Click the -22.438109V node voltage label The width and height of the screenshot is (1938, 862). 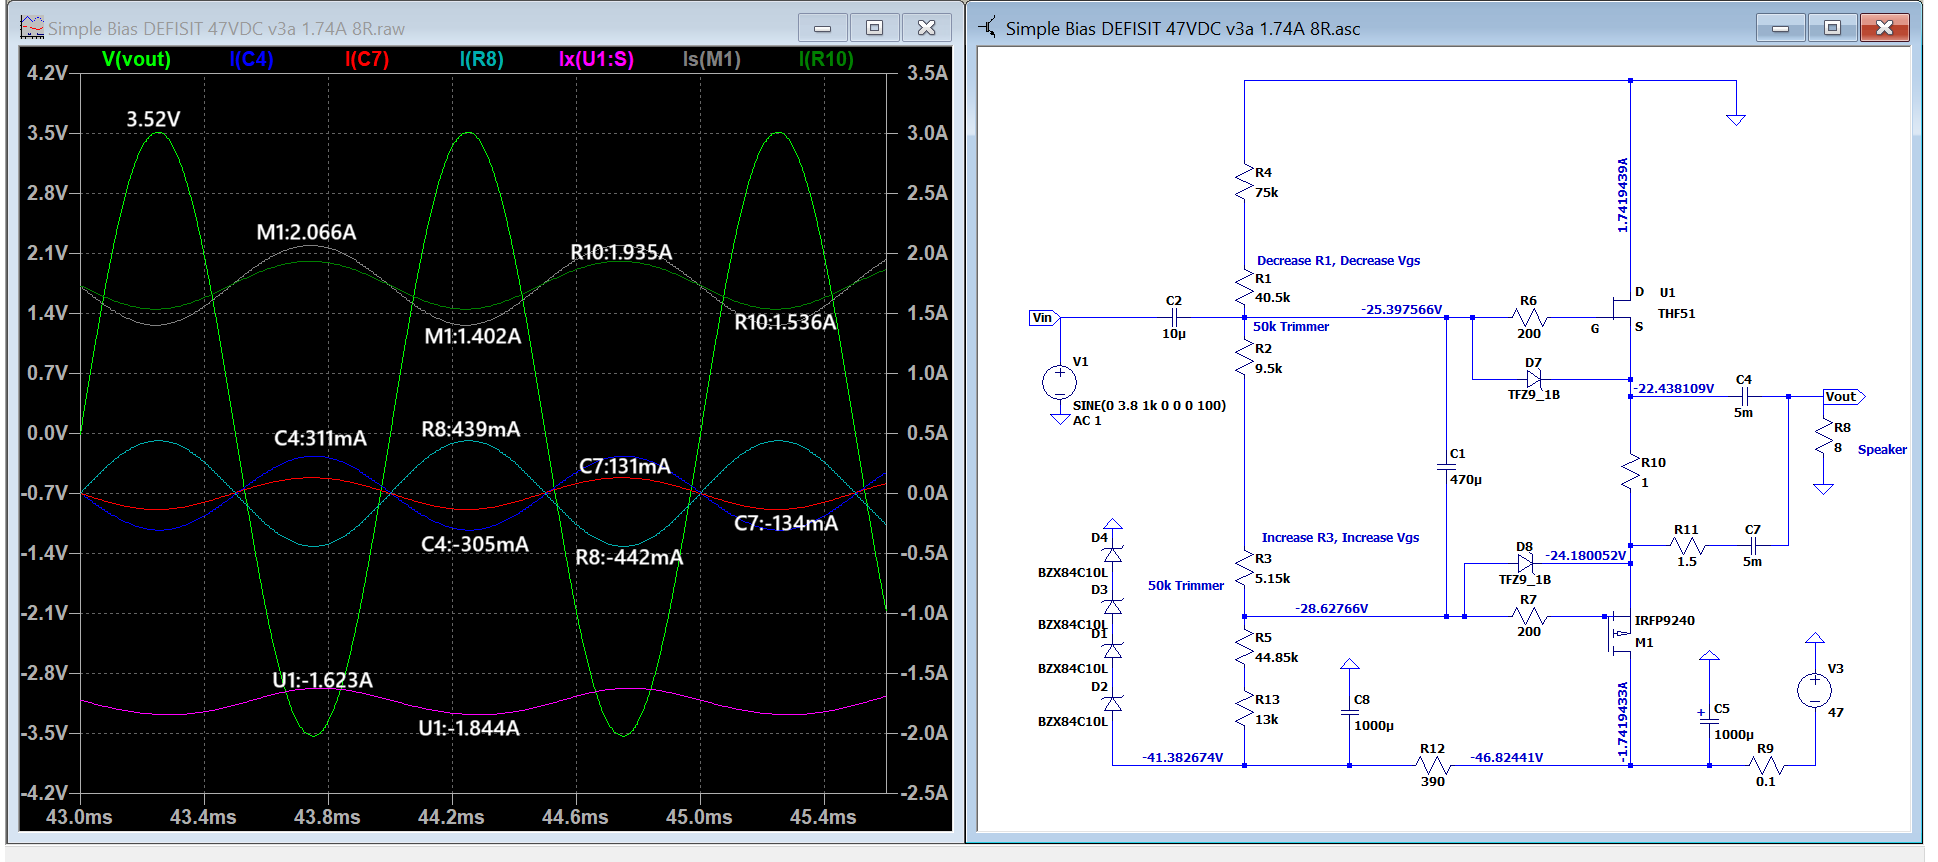click(x=1673, y=388)
